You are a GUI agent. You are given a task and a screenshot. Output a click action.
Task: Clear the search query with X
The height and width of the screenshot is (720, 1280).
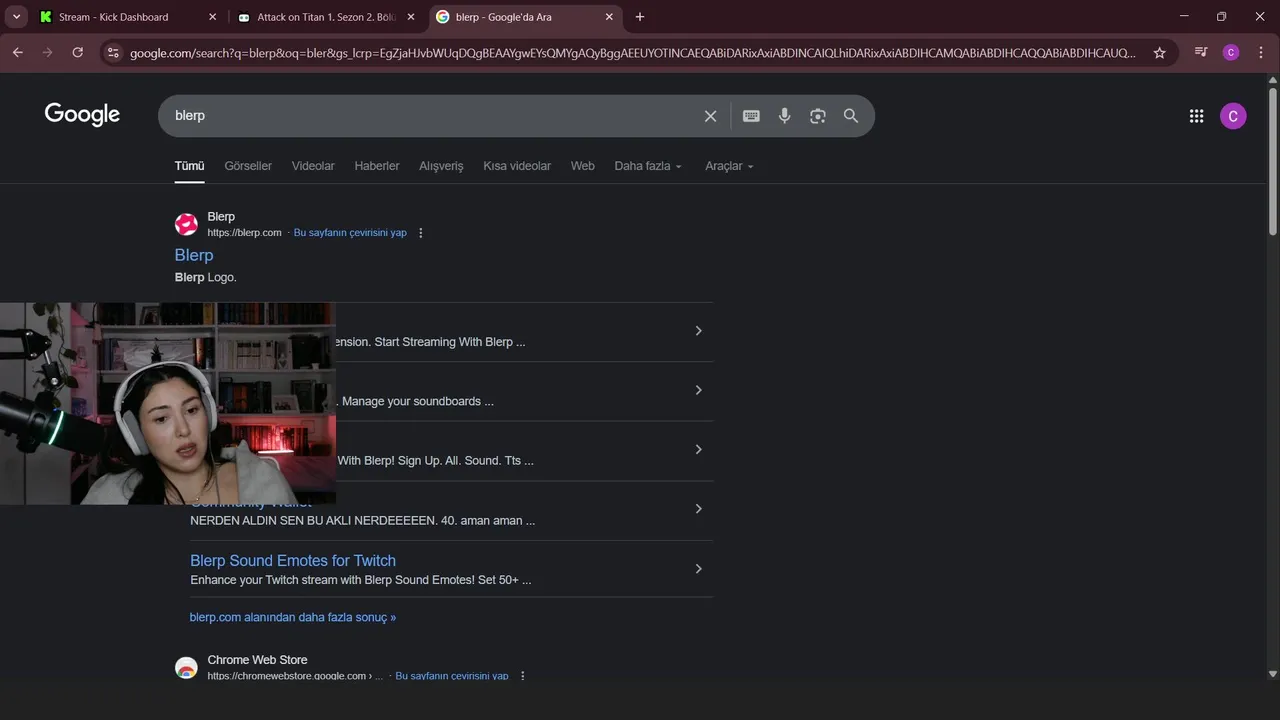(x=710, y=116)
